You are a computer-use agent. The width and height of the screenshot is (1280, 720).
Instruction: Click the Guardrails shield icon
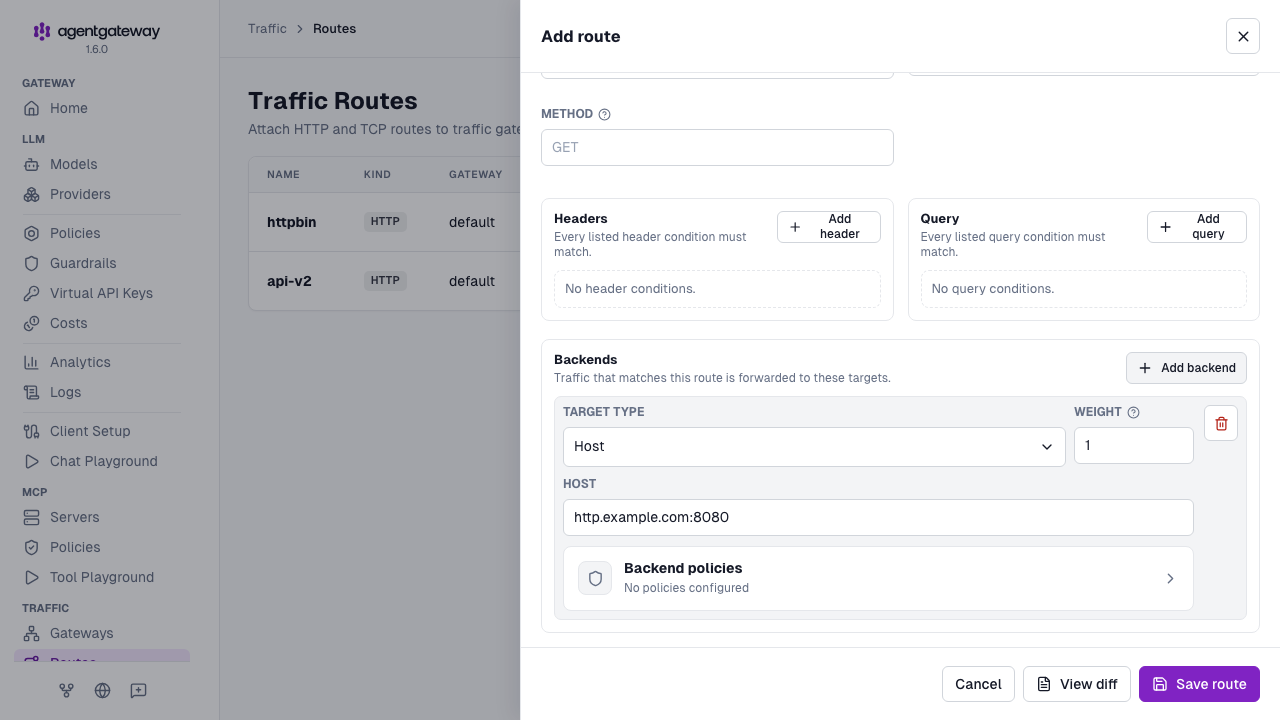32,263
